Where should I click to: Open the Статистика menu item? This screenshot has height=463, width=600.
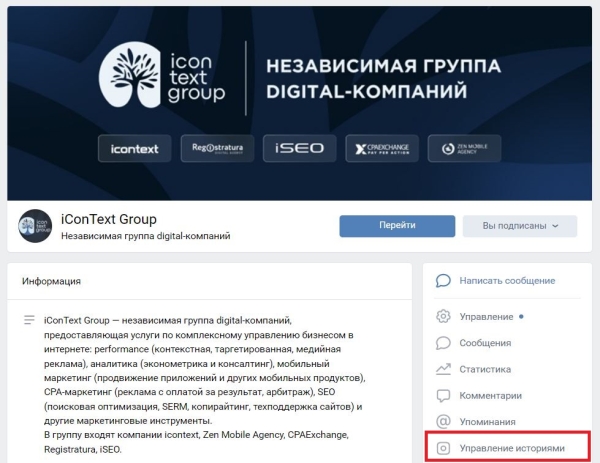click(486, 369)
